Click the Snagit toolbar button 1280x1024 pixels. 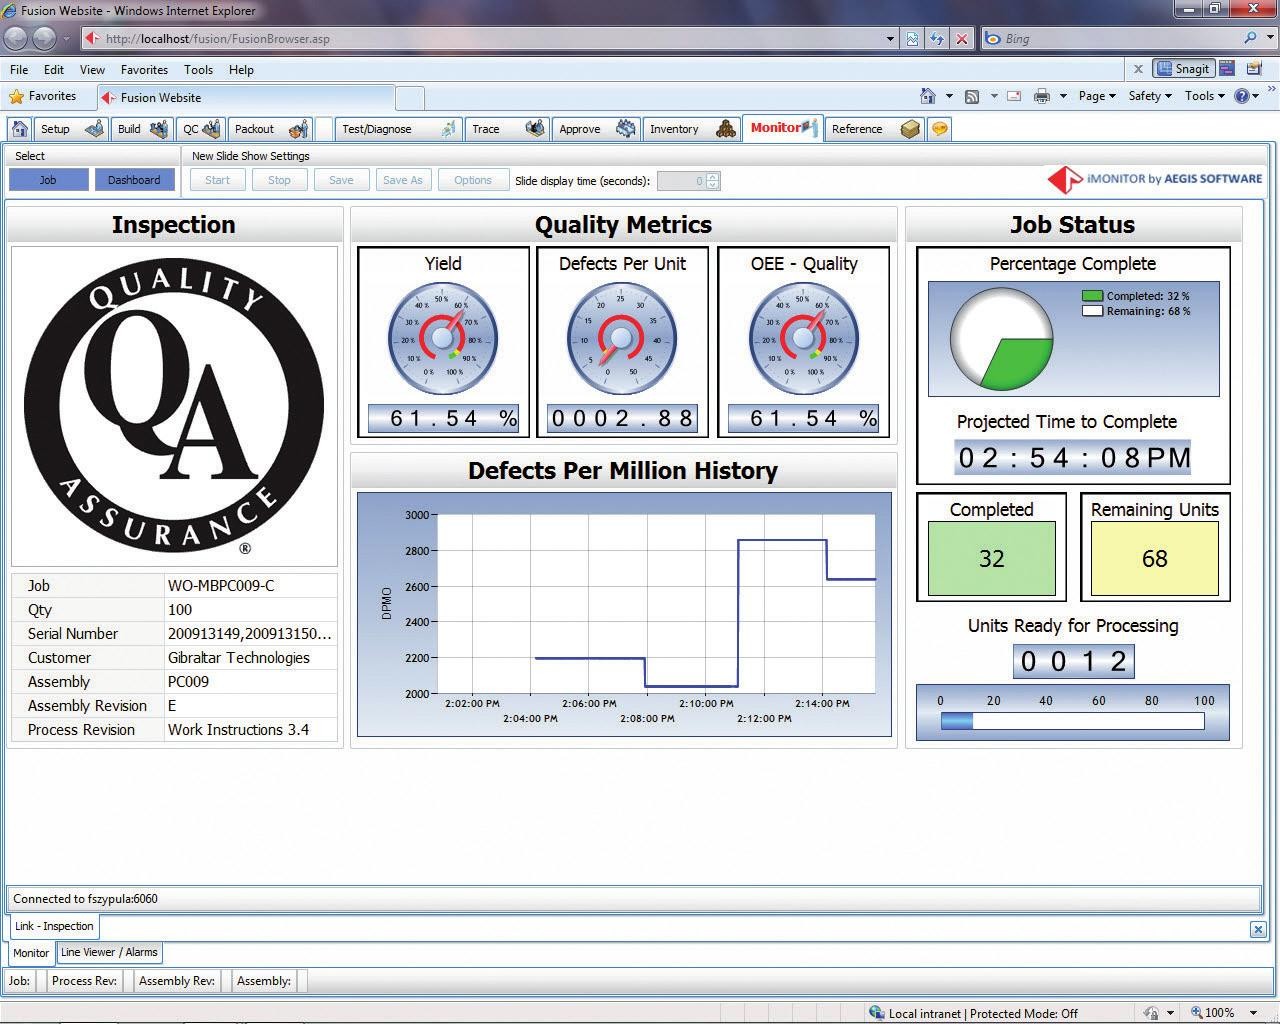(1183, 69)
